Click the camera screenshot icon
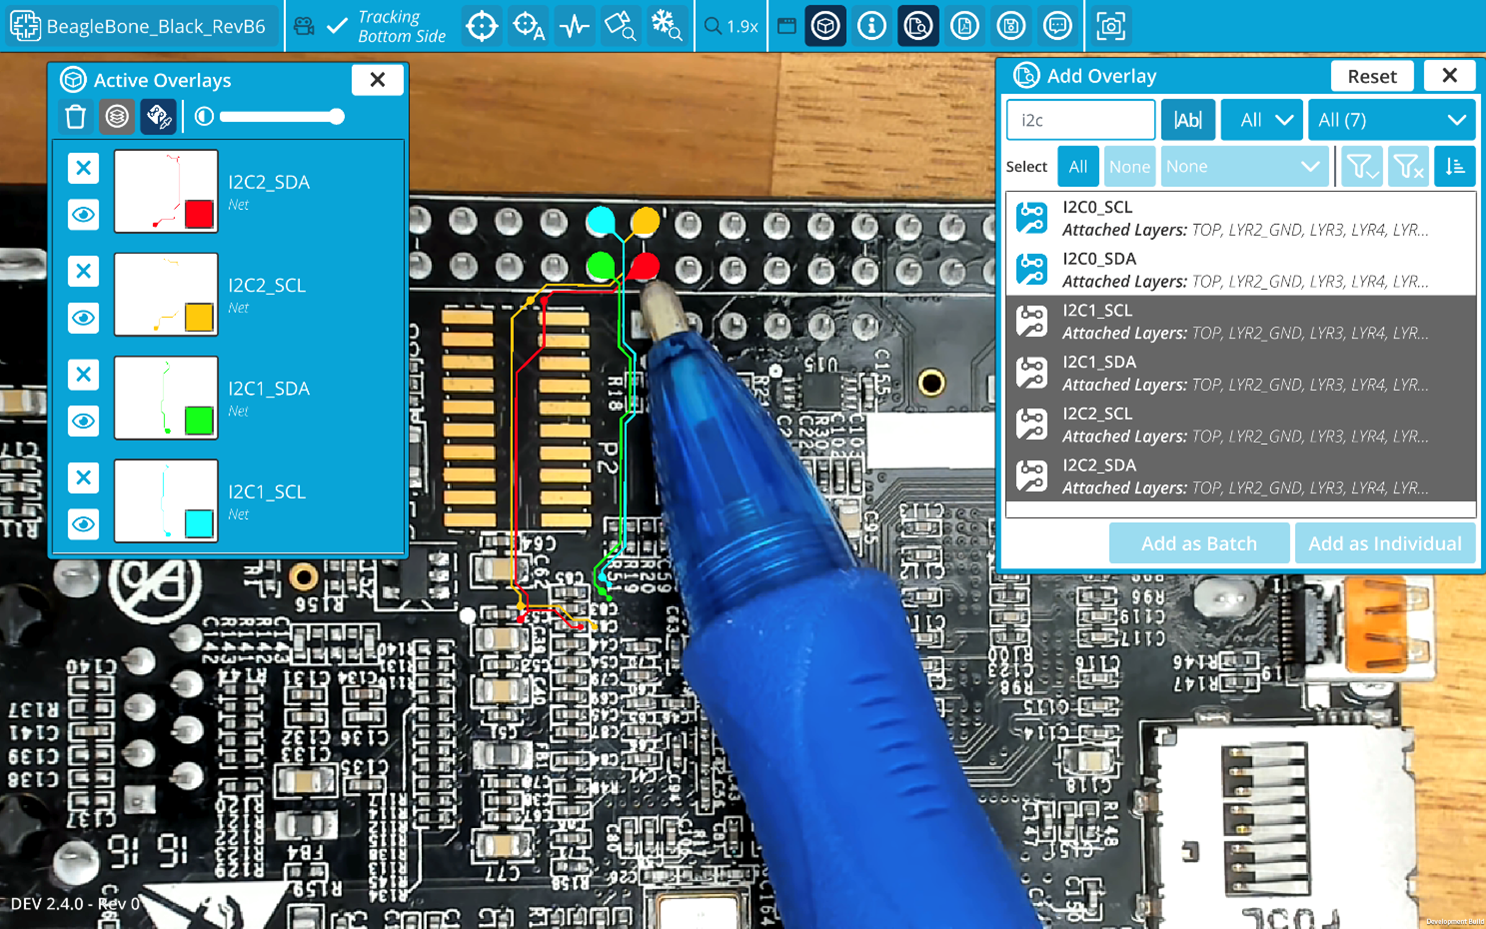The width and height of the screenshot is (1486, 929). (x=1110, y=26)
